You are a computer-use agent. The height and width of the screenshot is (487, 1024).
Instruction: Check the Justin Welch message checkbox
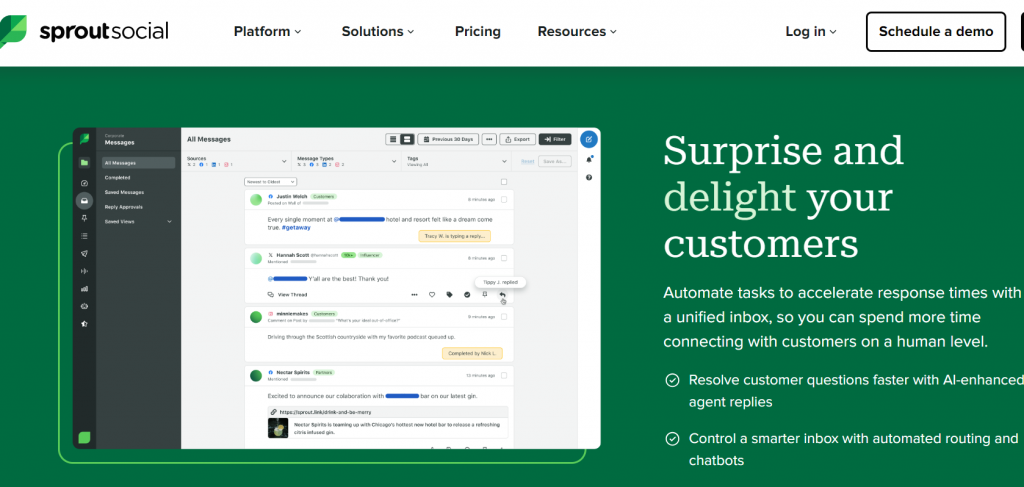(504, 199)
